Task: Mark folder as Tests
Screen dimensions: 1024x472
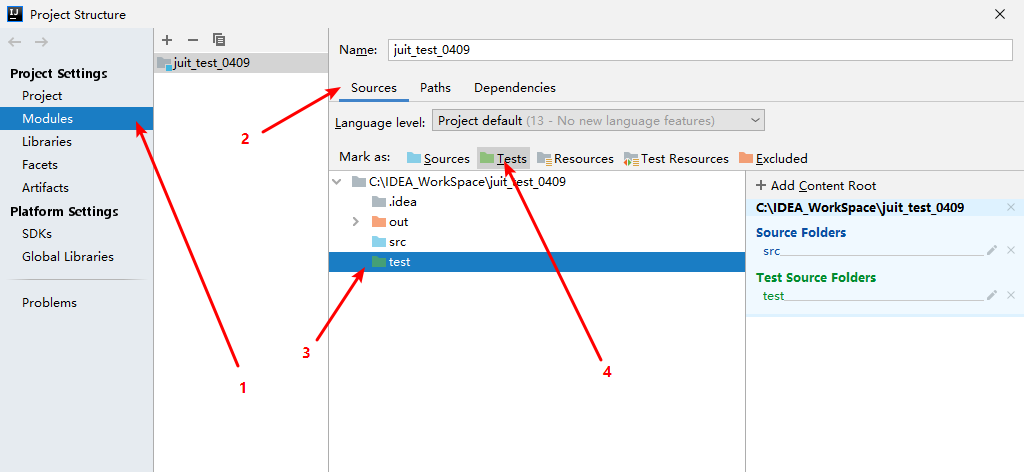Action: [503, 158]
